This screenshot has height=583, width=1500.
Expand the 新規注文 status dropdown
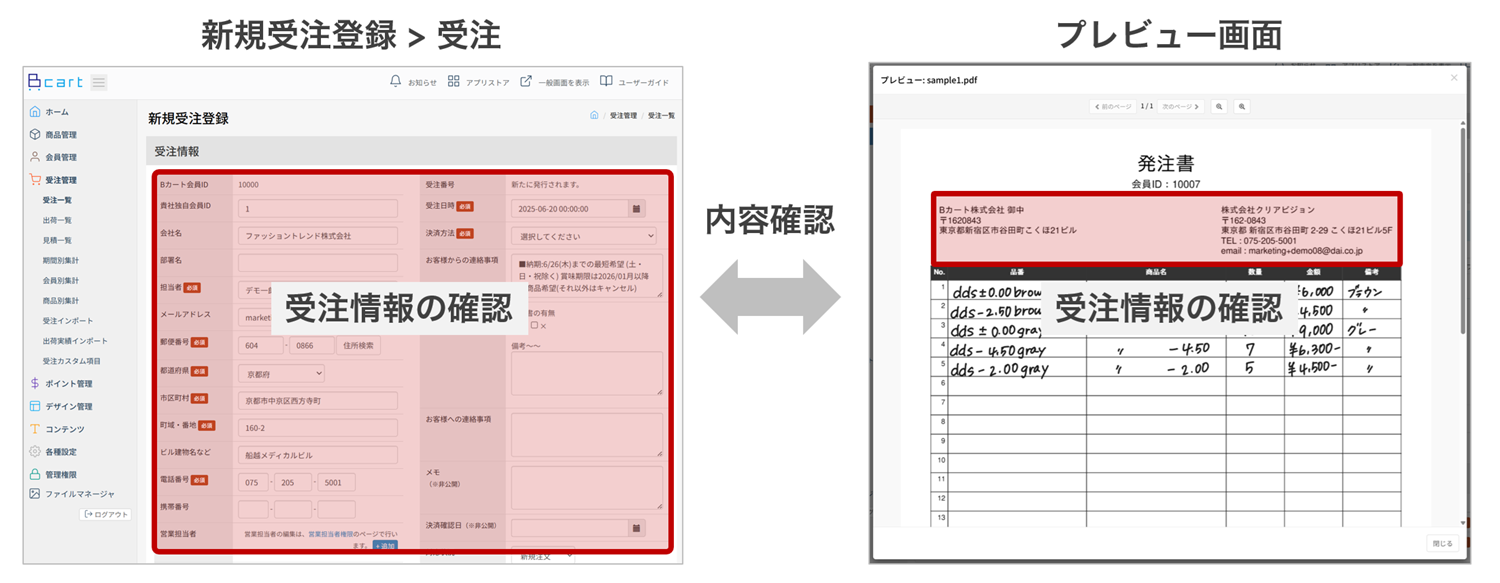pyautogui.click(x=543, y=555)
